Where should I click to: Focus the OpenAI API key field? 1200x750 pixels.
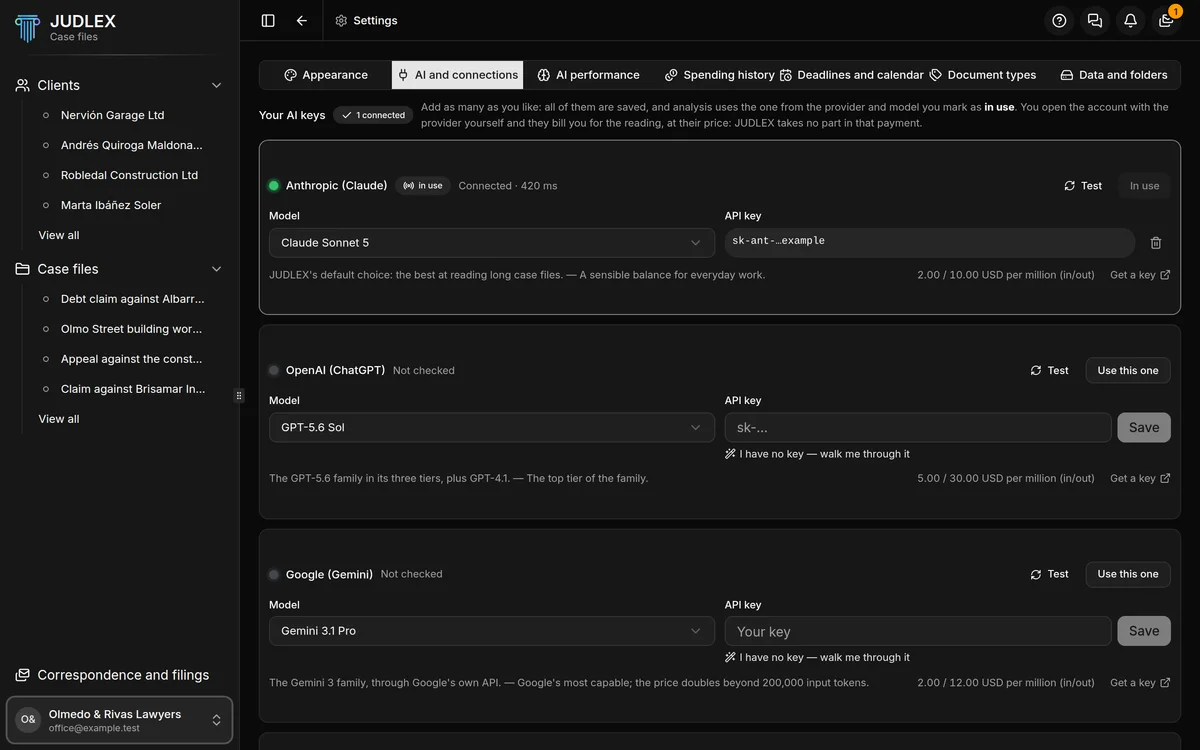(x=918, y=427)
